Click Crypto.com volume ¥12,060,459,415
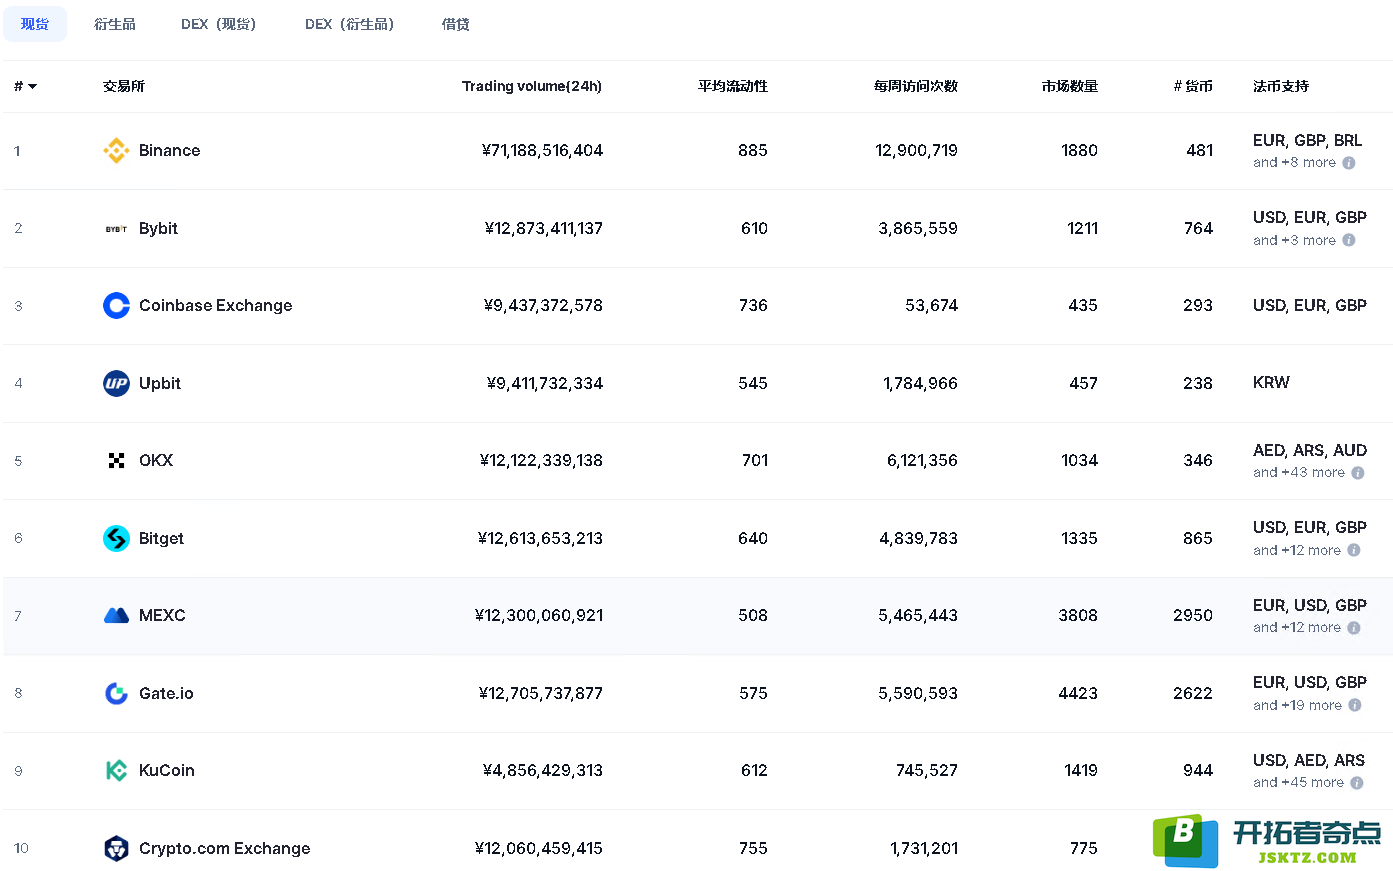 (539, 848)
